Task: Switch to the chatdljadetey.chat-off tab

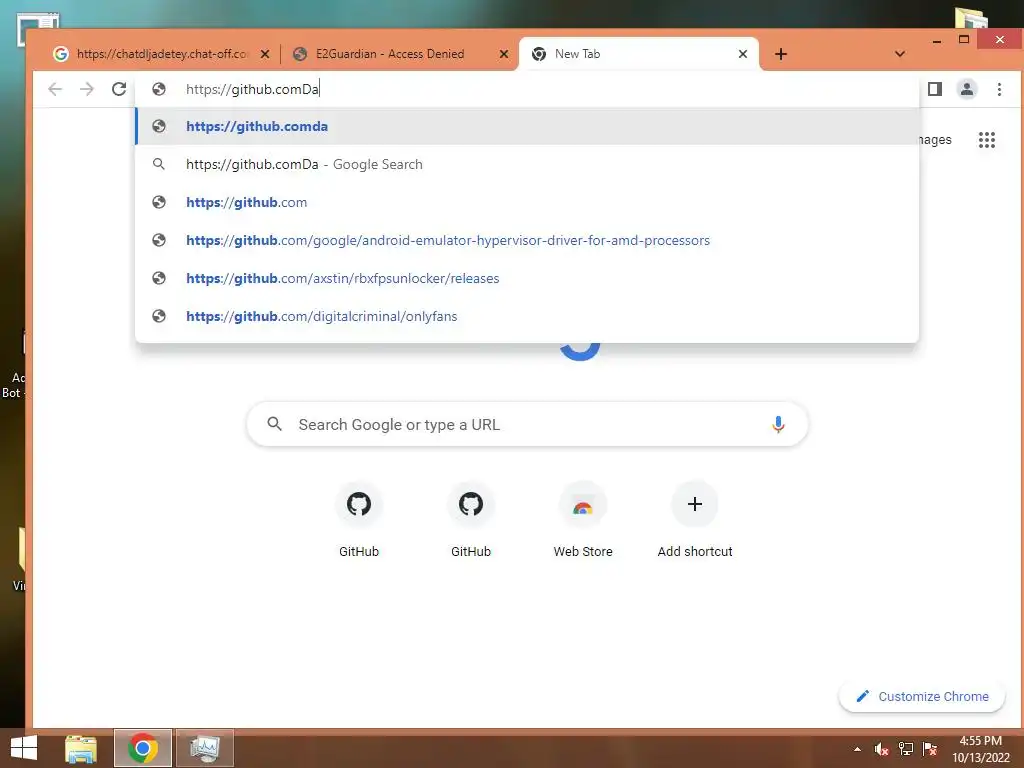Action: click(x=162, y=54)
